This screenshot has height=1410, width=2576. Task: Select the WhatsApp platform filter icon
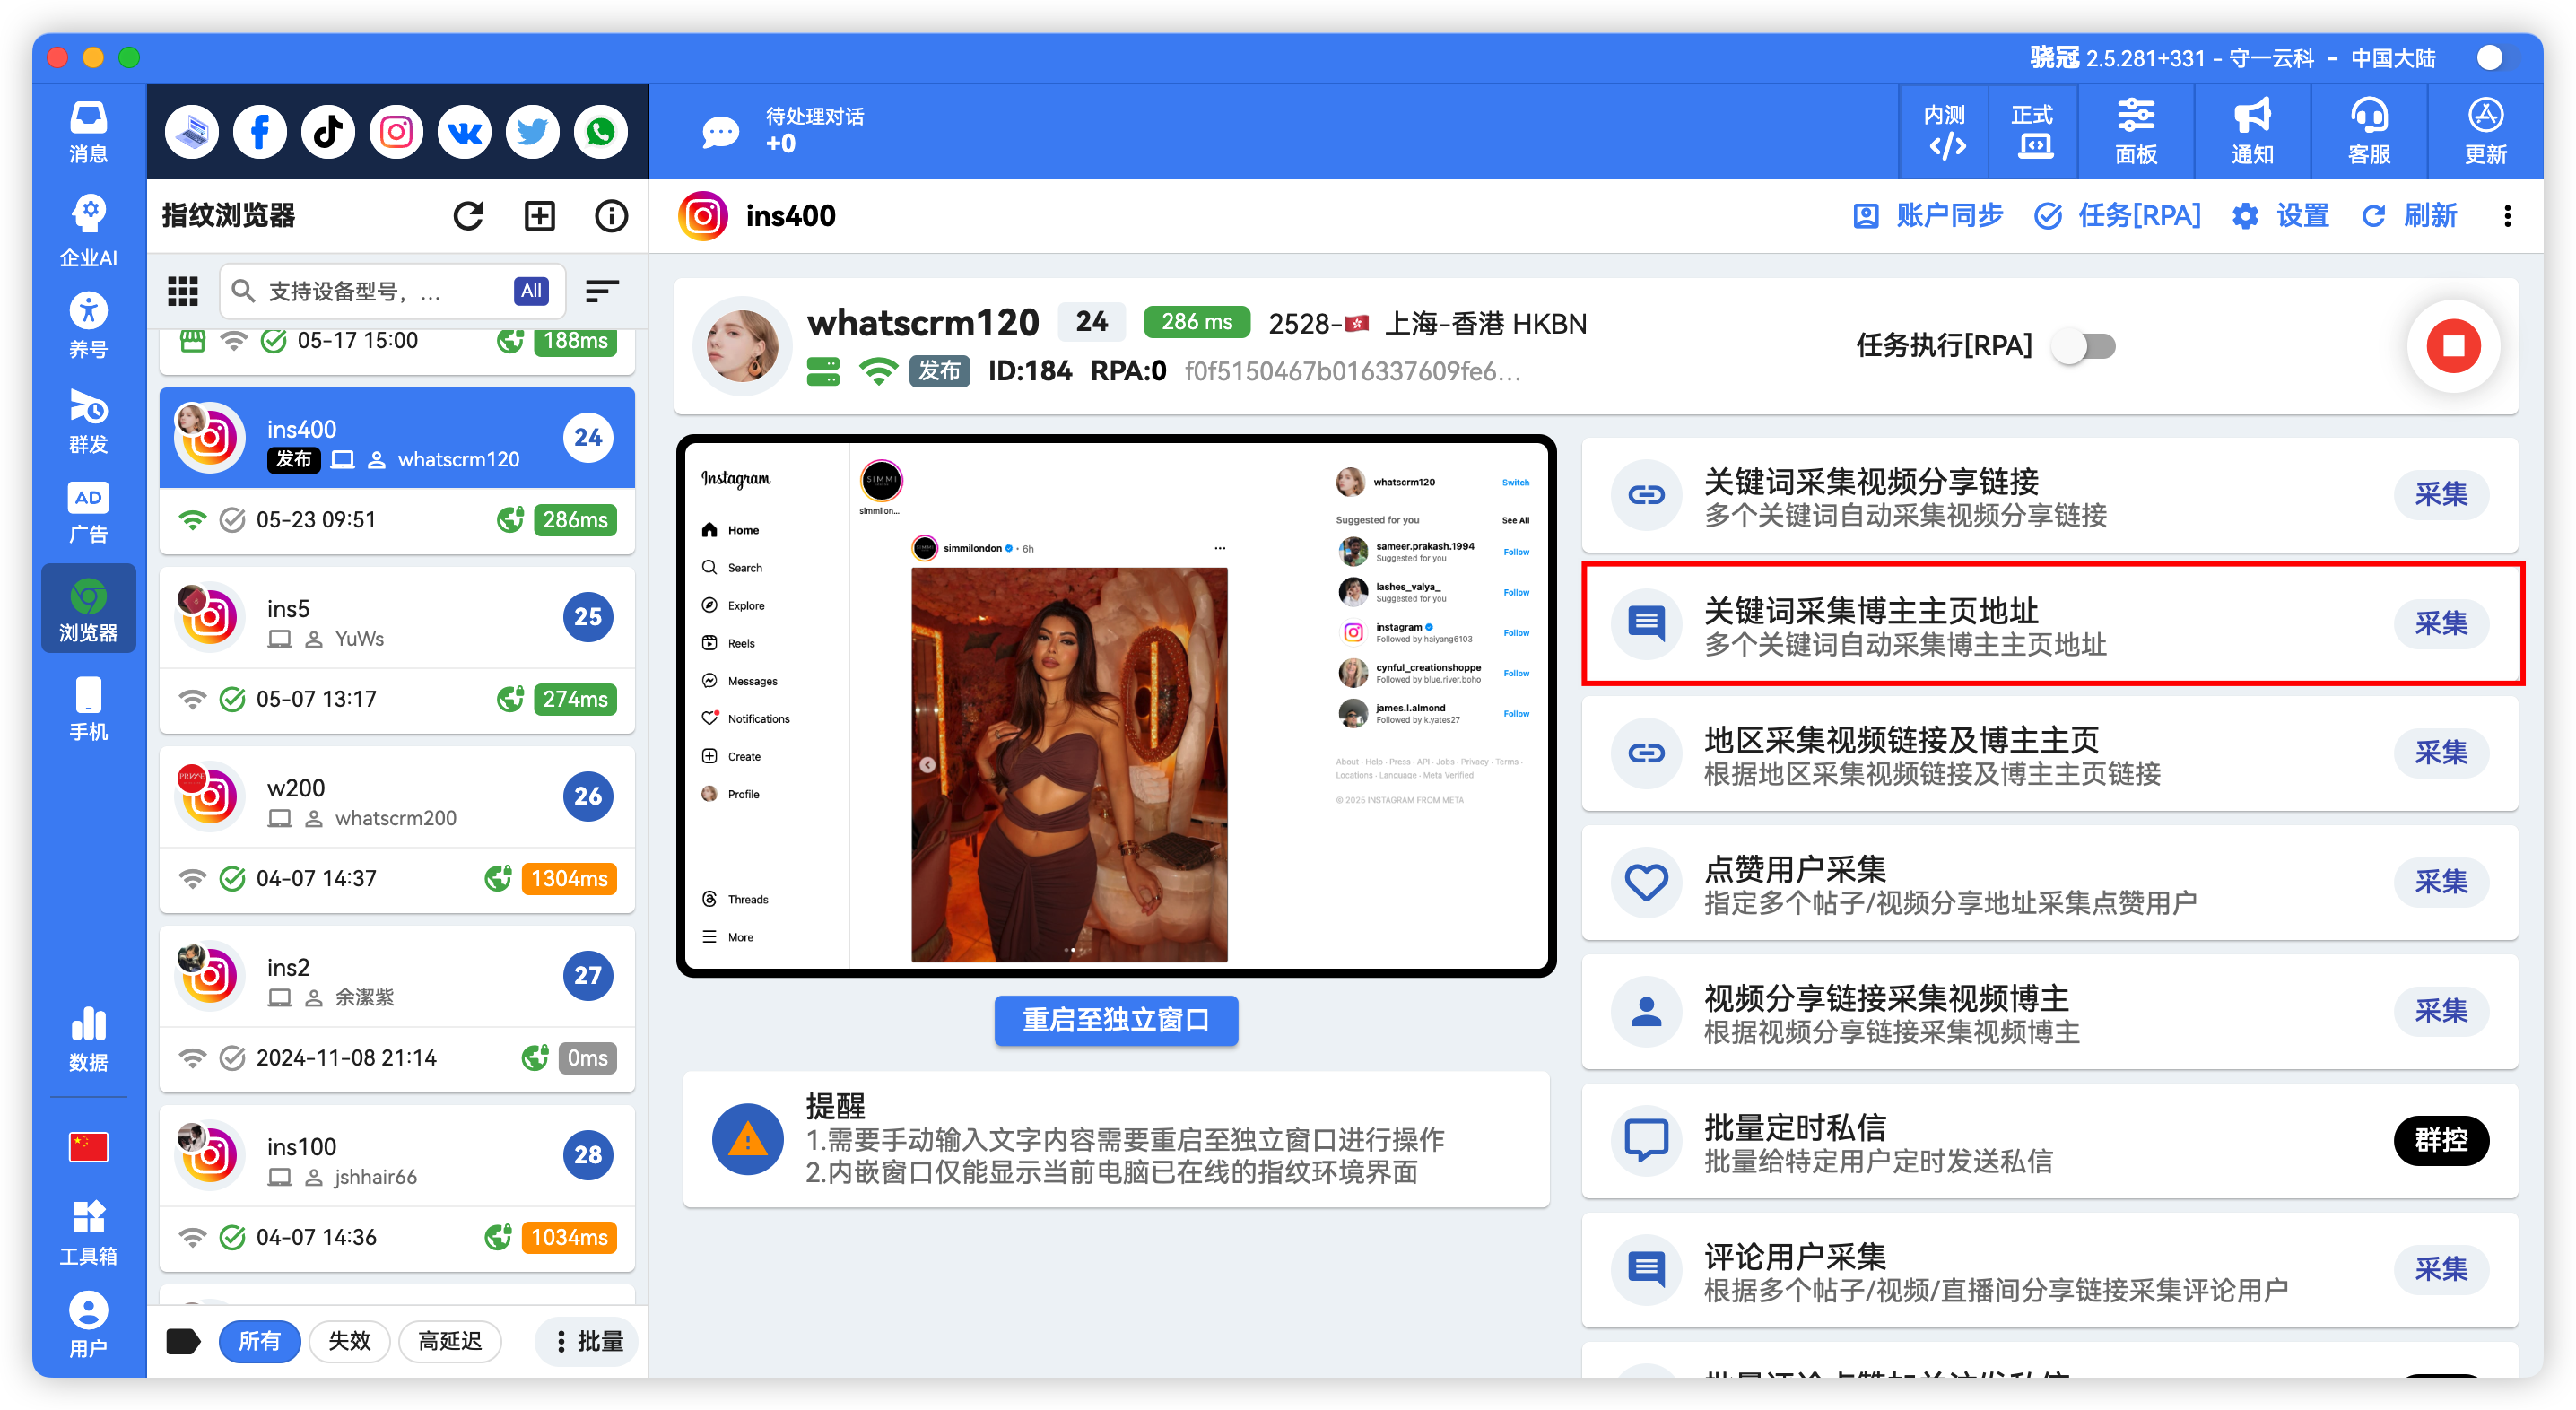[x=600, y=131]
